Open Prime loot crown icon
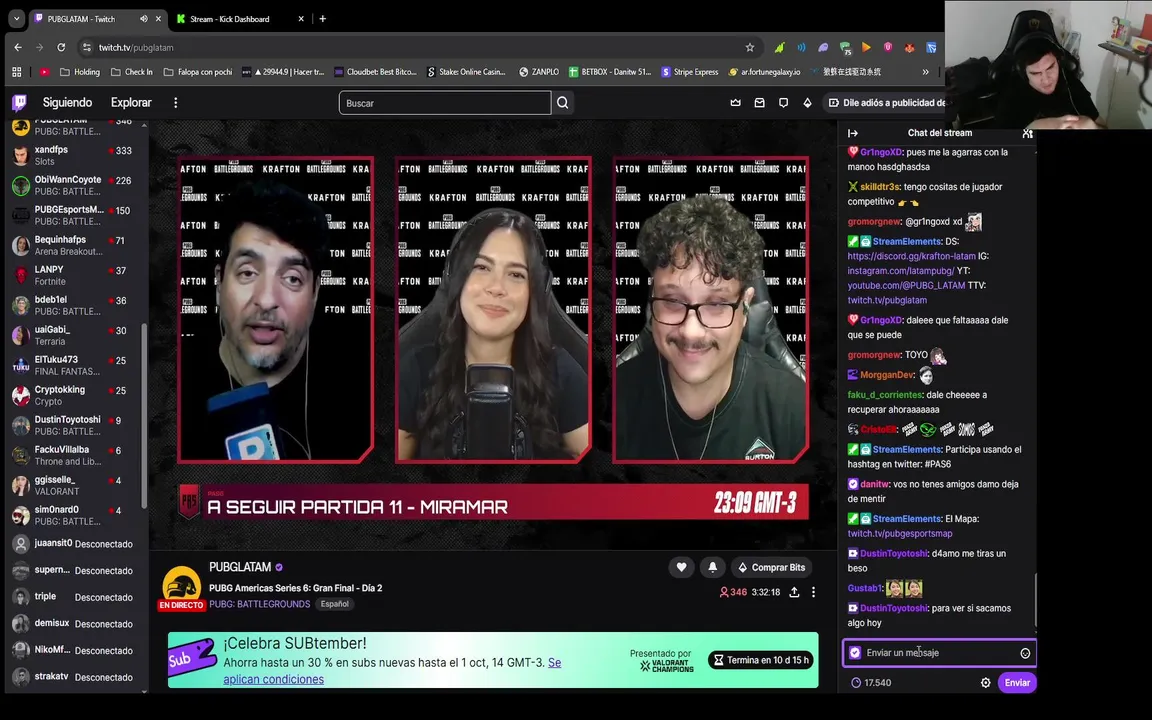Screen dimensions: 1152x720 (735, 103)
